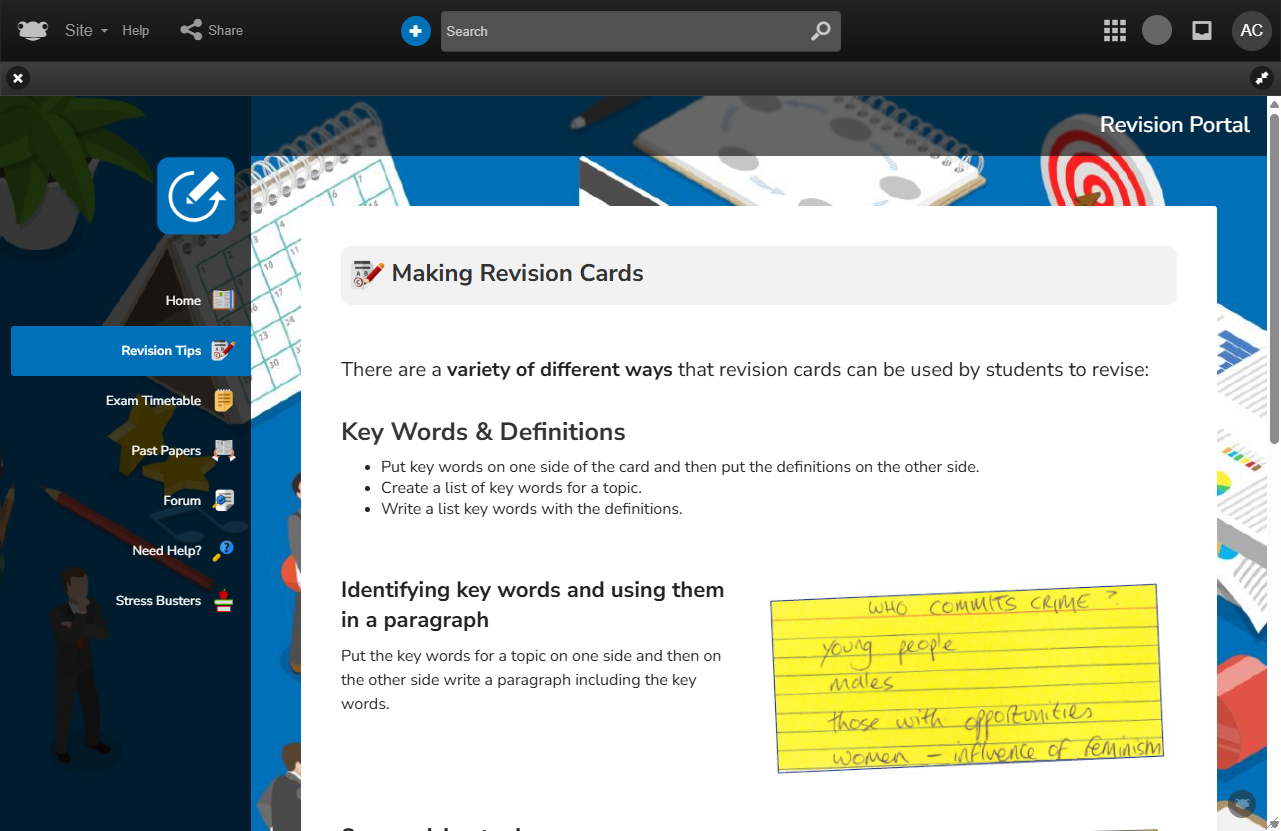Click the yellow revision card image
Viewport: 1281px width, 831px height.
(967, 678)
